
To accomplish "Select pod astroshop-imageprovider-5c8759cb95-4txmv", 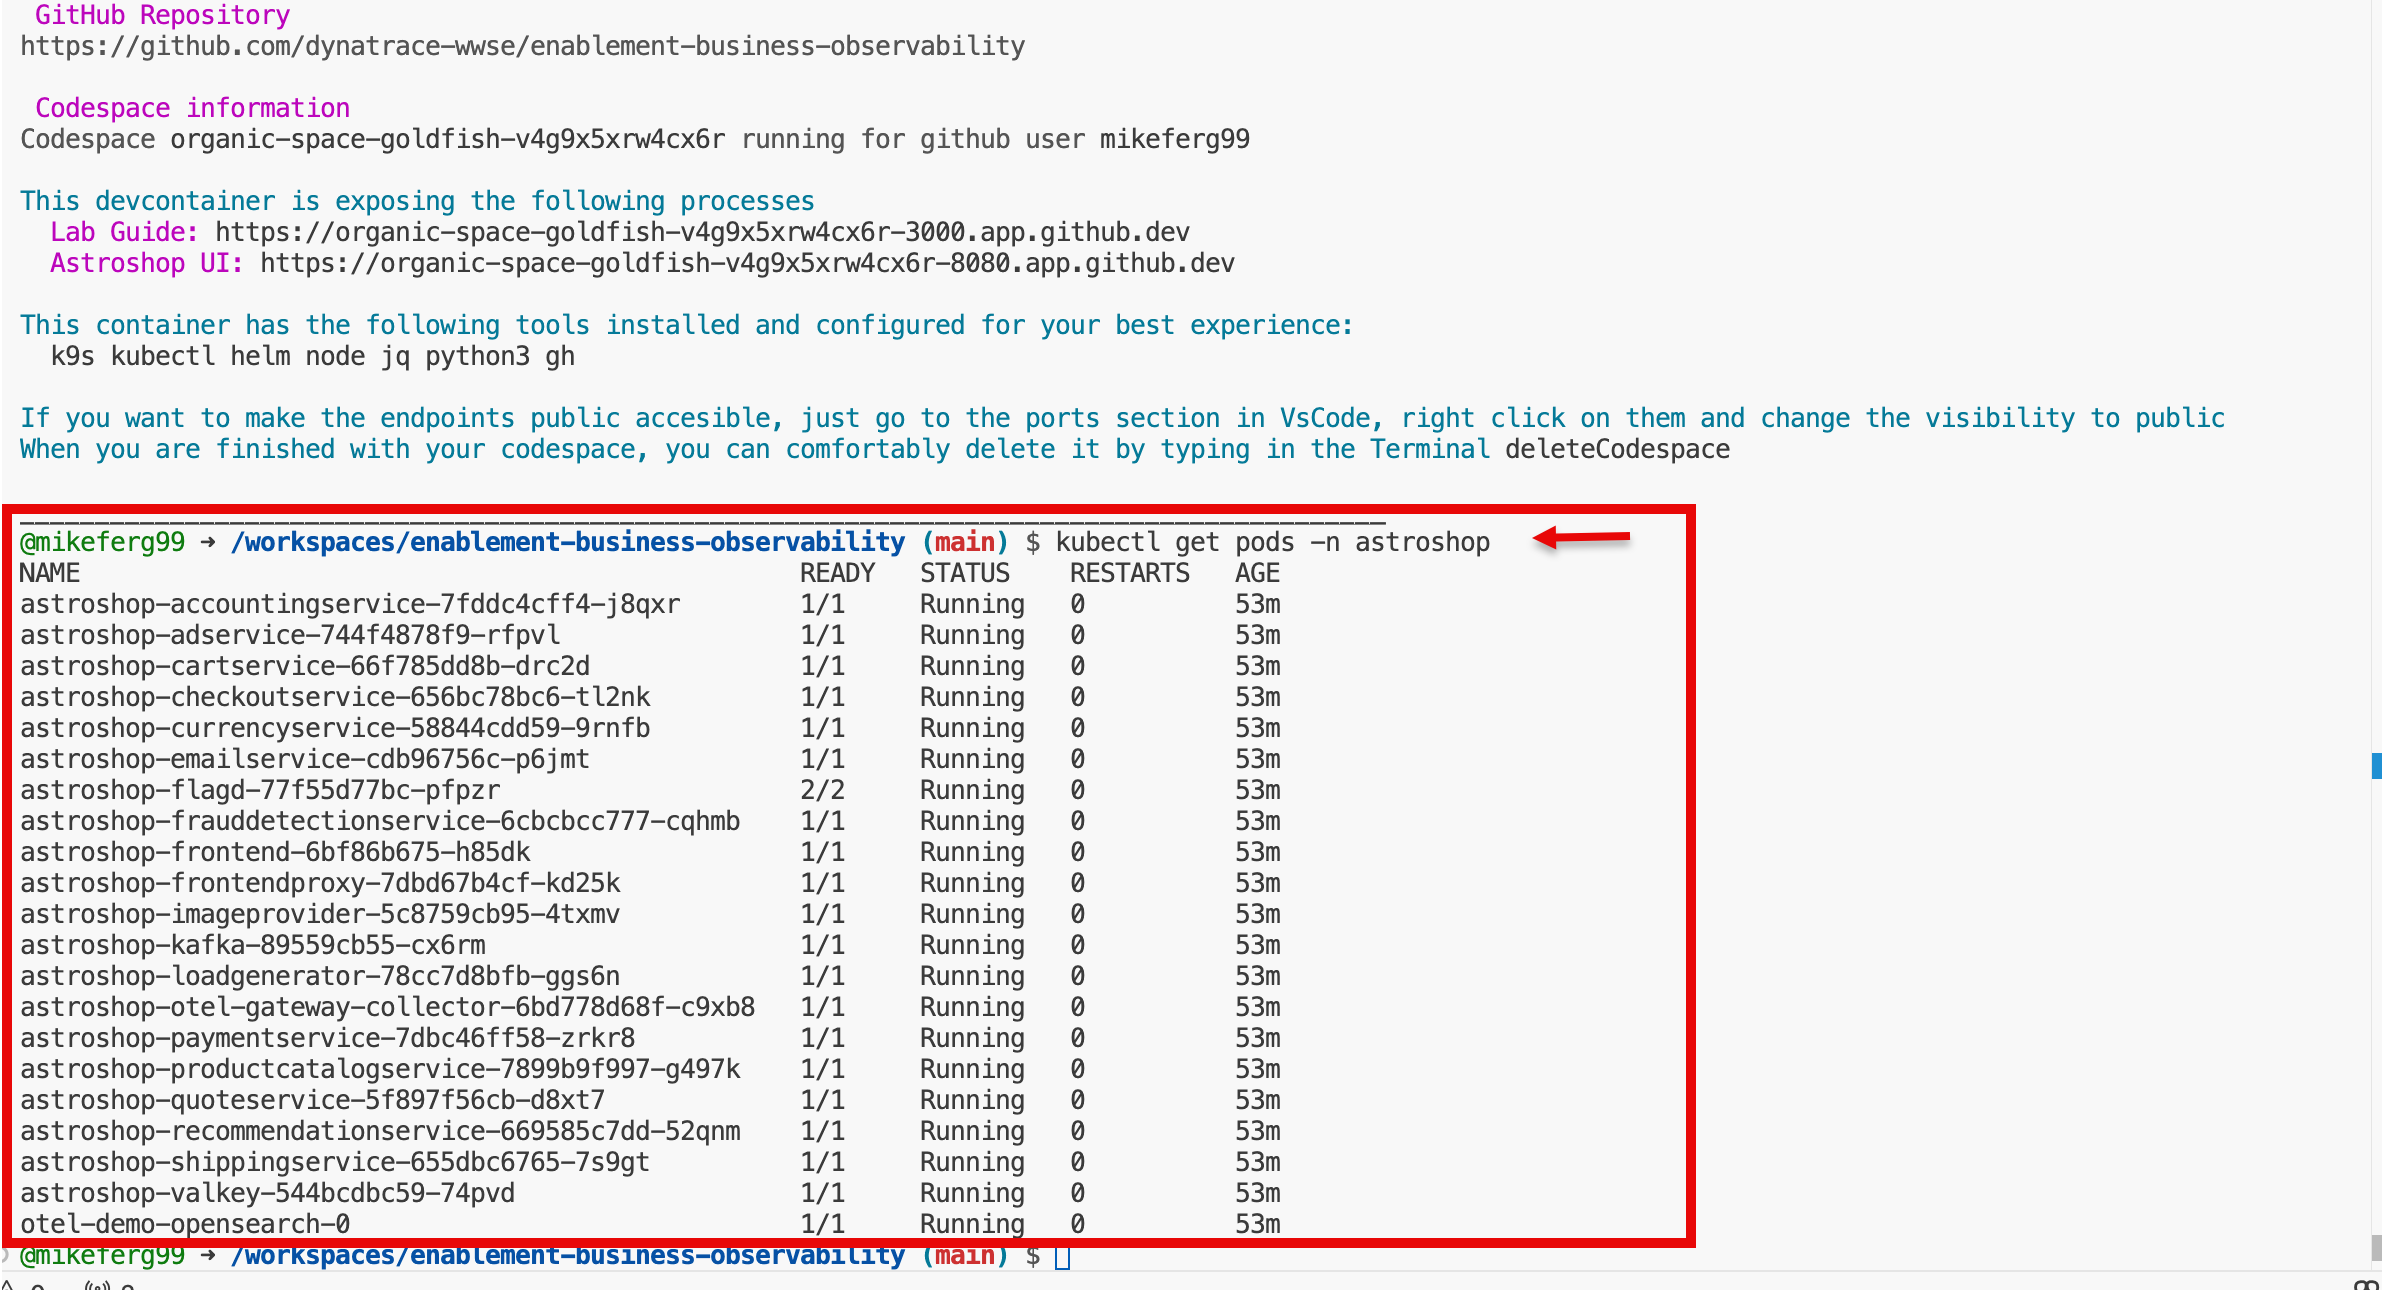I will coord(320,914).
